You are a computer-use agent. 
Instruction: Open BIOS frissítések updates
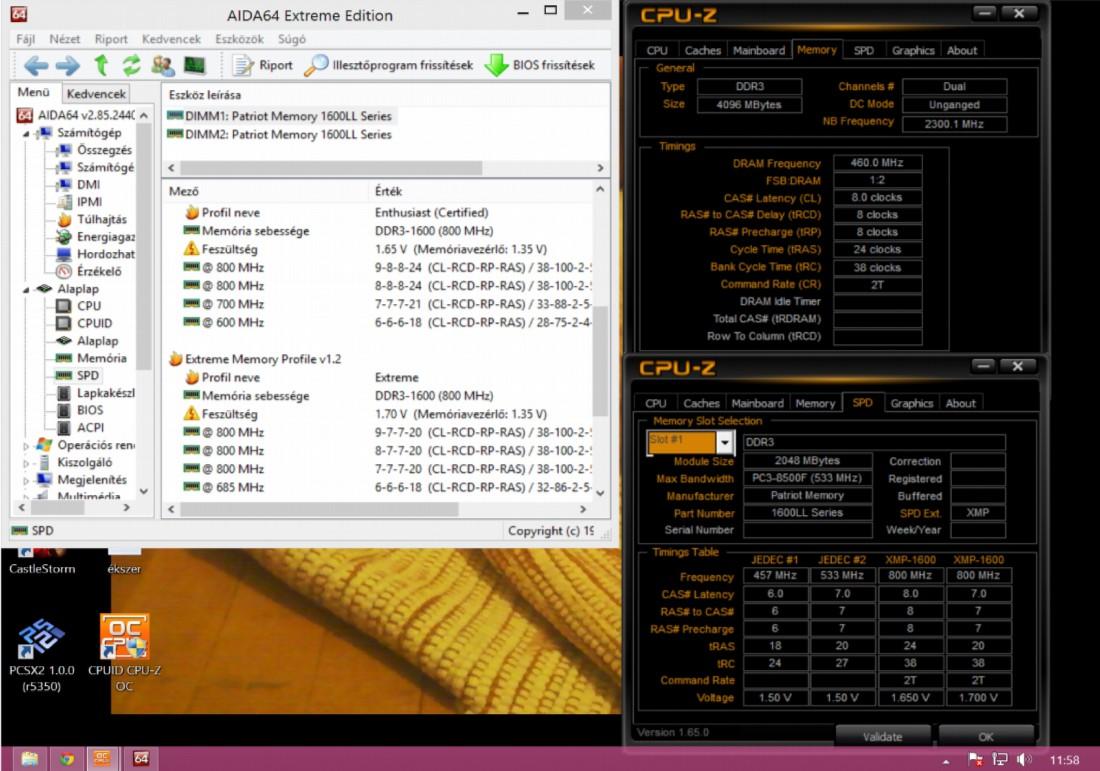click(x=540, y=65)
